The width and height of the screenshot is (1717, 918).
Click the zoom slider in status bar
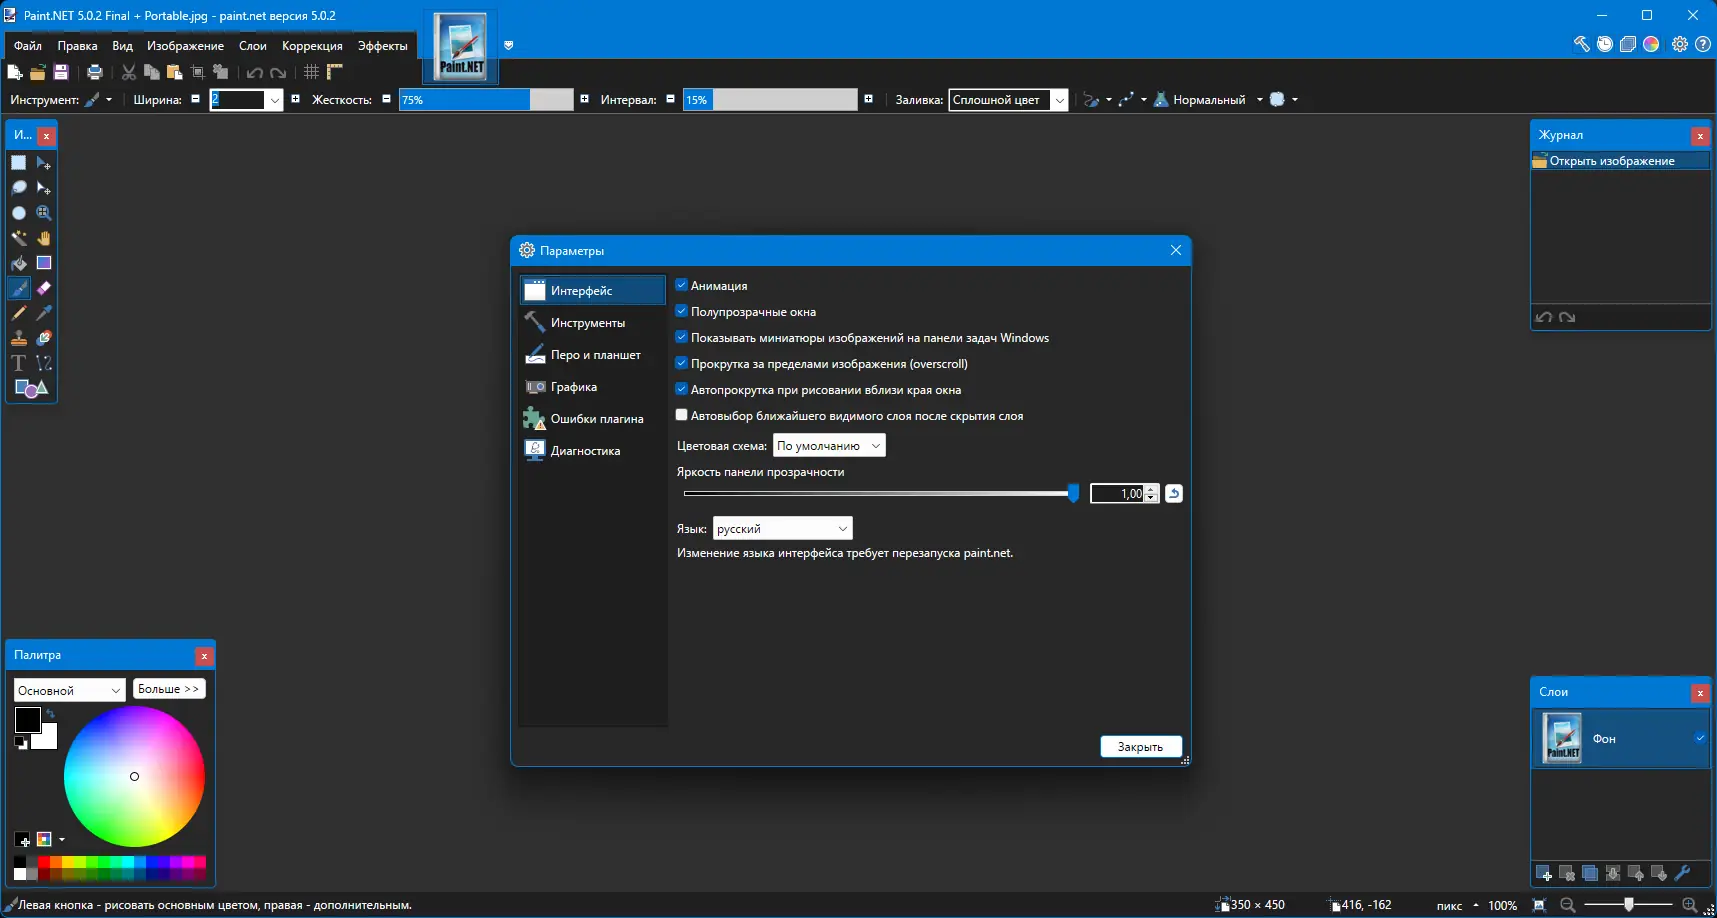click(x=1629, y=905)
